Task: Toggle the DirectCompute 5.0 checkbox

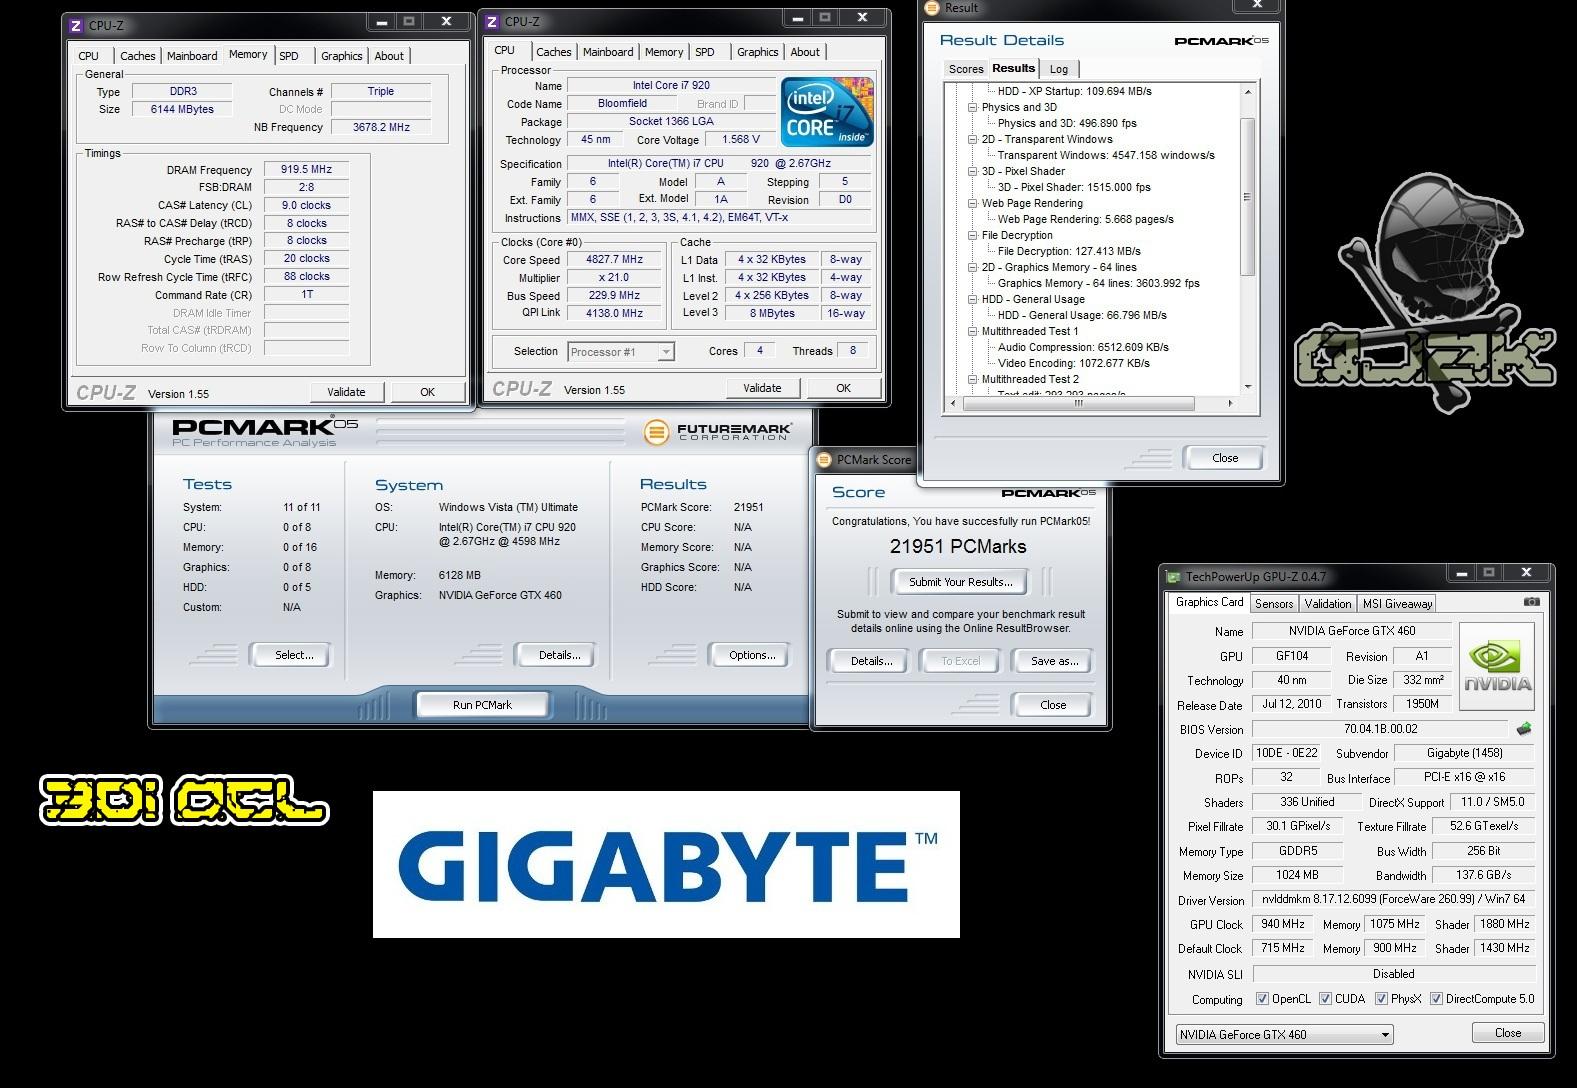Action: pyautogui.click(x=1436, y=998)
